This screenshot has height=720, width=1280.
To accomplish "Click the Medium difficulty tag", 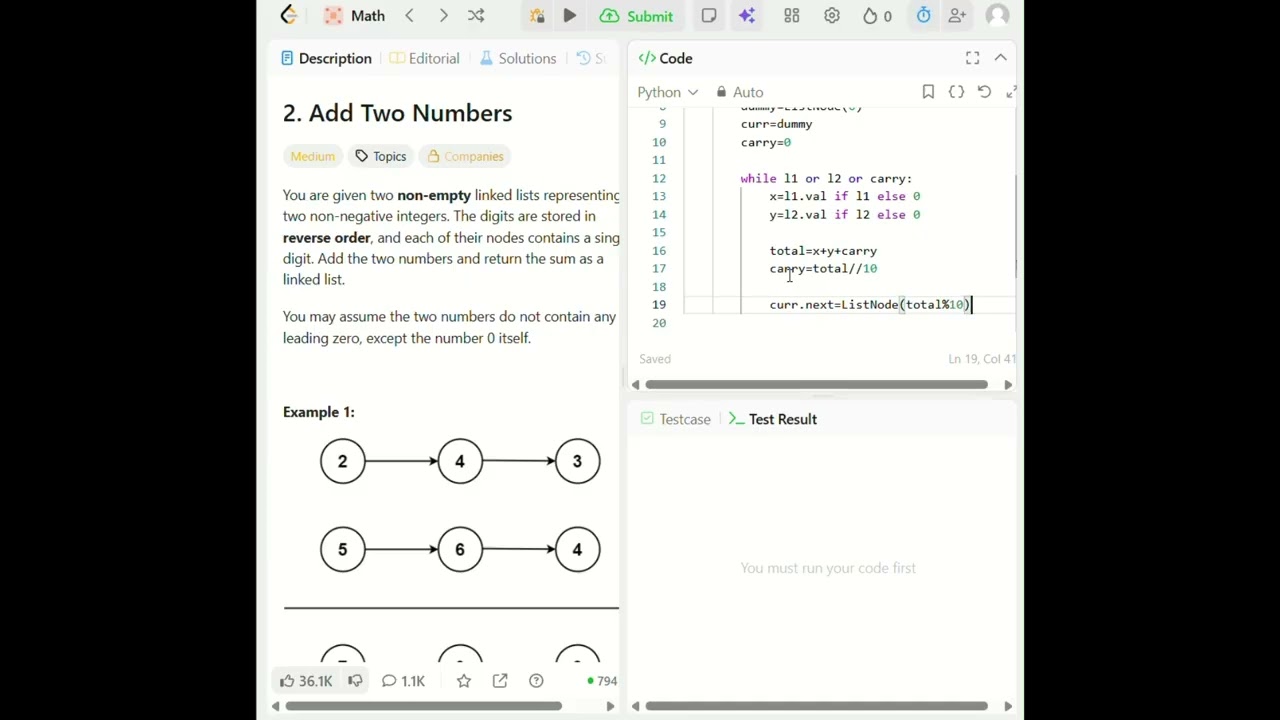I will coord(313,156).
